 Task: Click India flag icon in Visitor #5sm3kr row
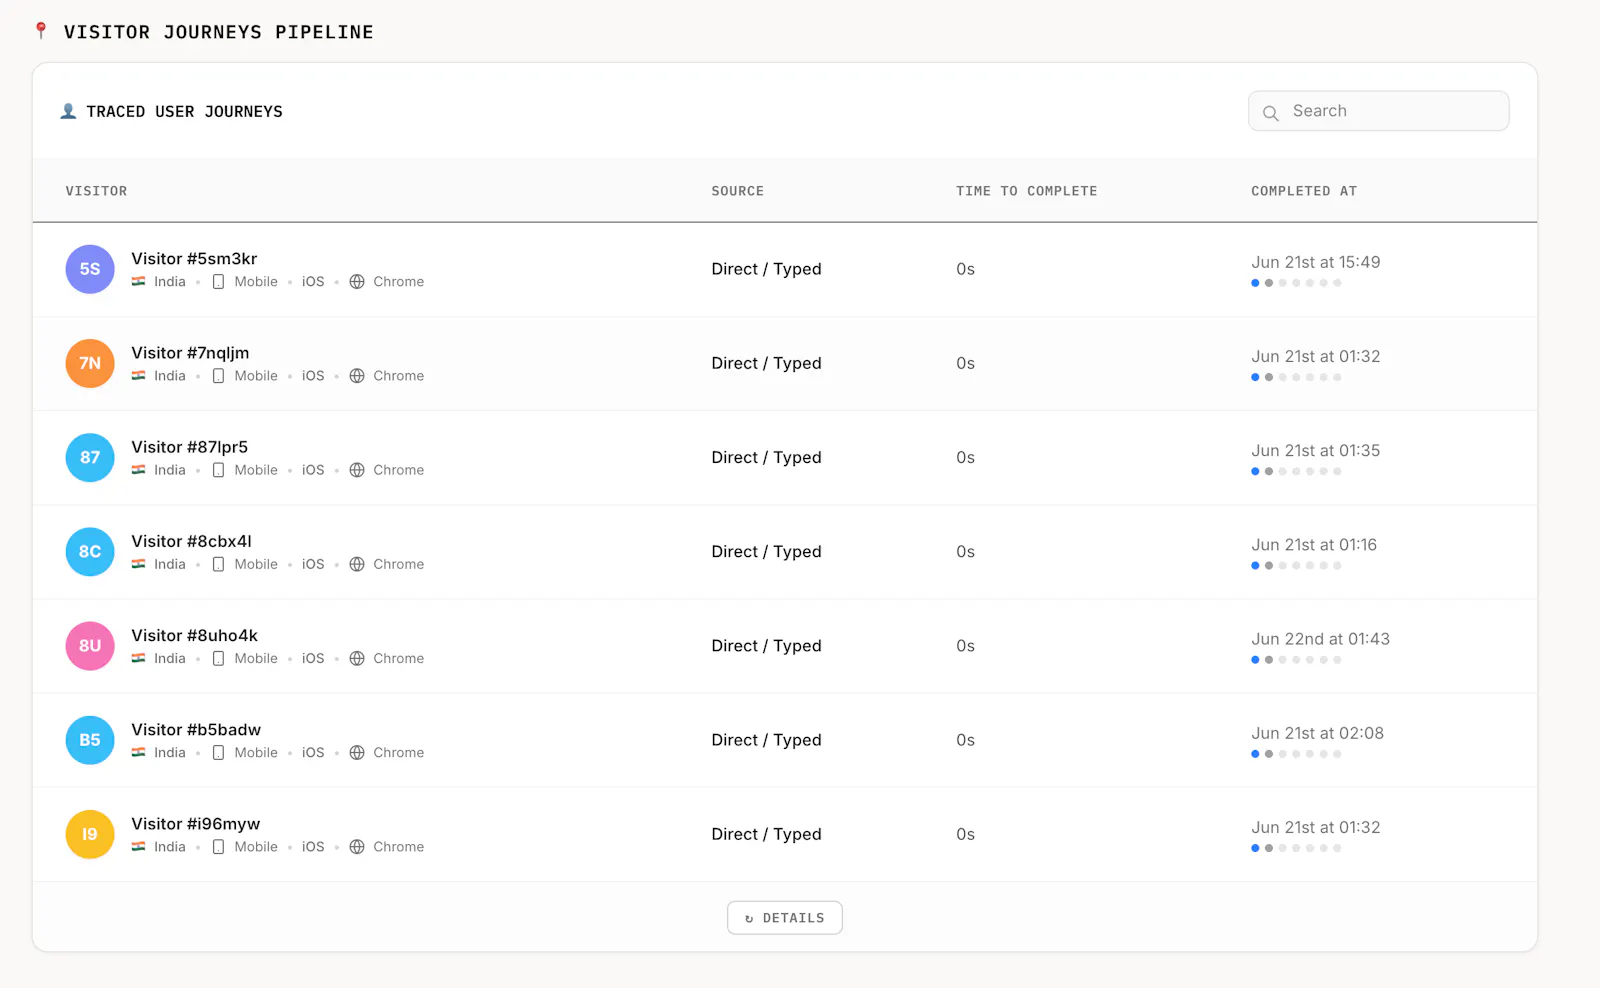139,282
